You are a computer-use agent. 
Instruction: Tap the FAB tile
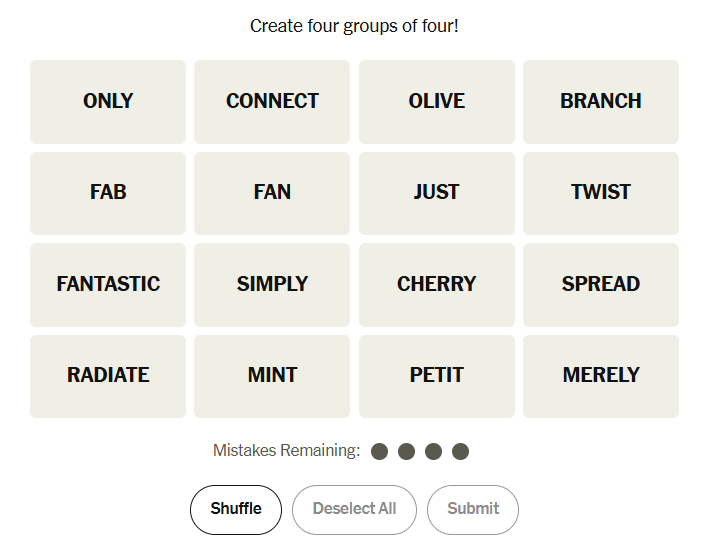coord(108,192)
